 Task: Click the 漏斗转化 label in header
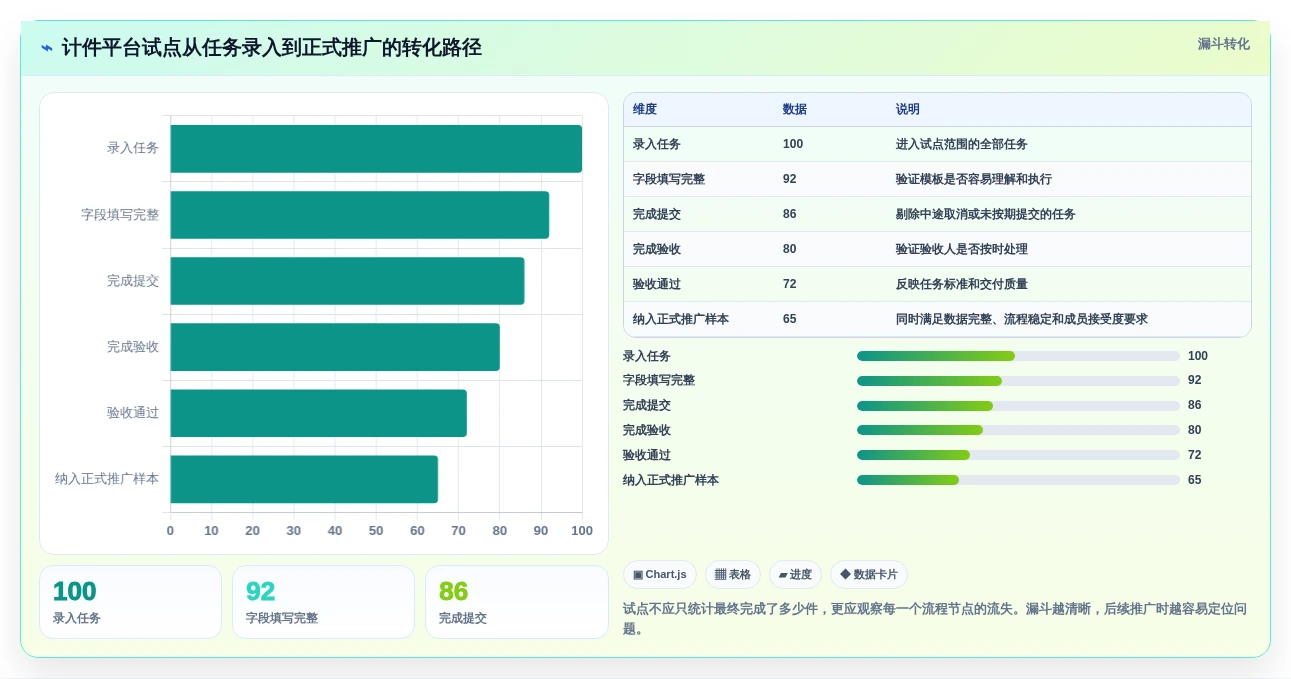[x=1223, y=44]
